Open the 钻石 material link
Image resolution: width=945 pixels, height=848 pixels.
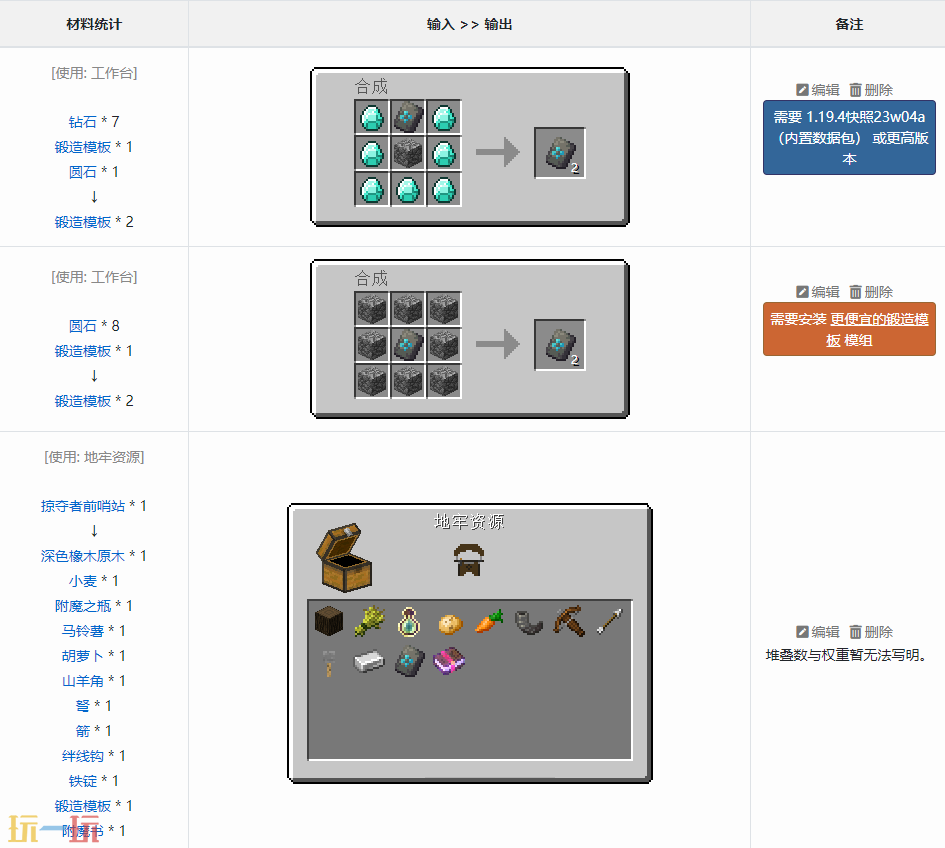83,122
